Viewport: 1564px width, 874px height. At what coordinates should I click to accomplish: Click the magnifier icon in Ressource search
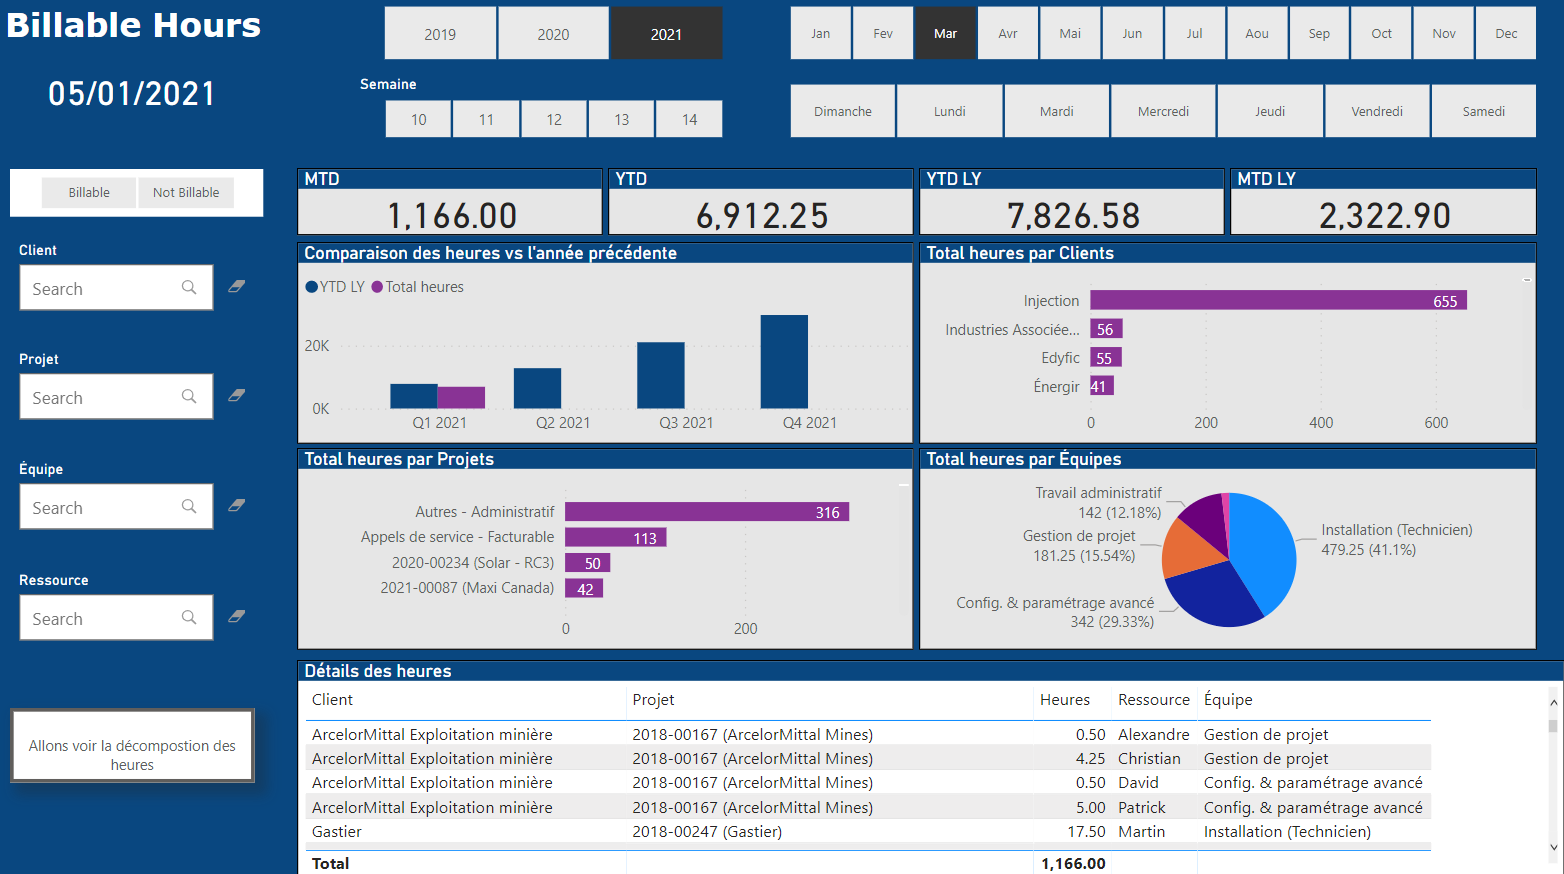[189, 618]
